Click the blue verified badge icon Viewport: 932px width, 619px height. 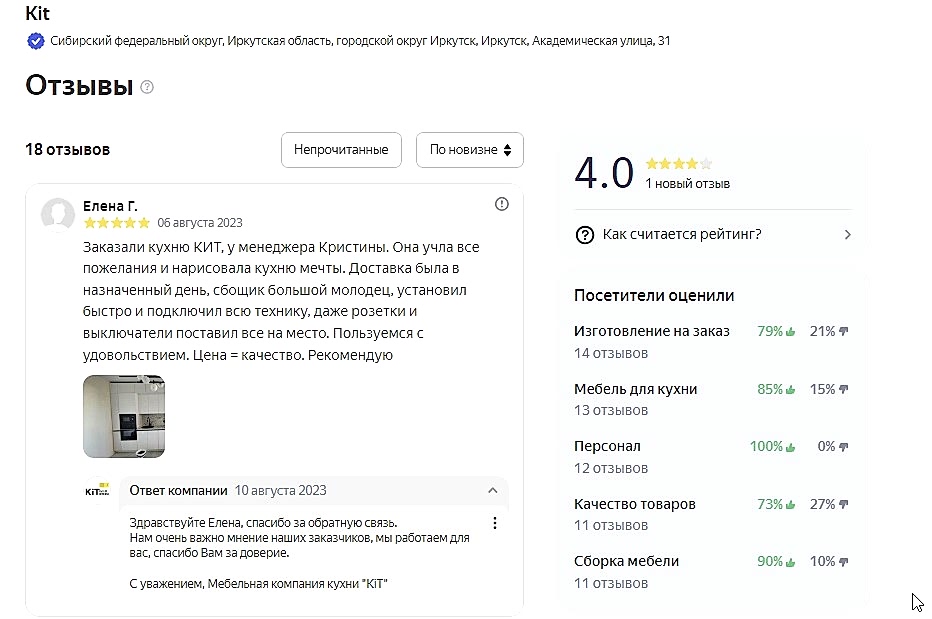coord(36,41)
